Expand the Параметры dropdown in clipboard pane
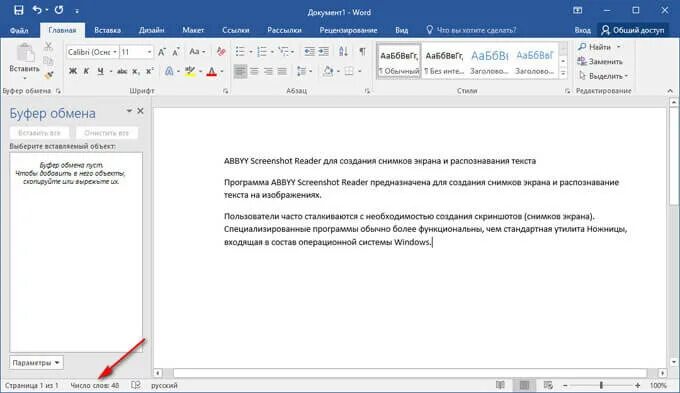The width and height of the screenshot is (680, 393). click(36, 363)
